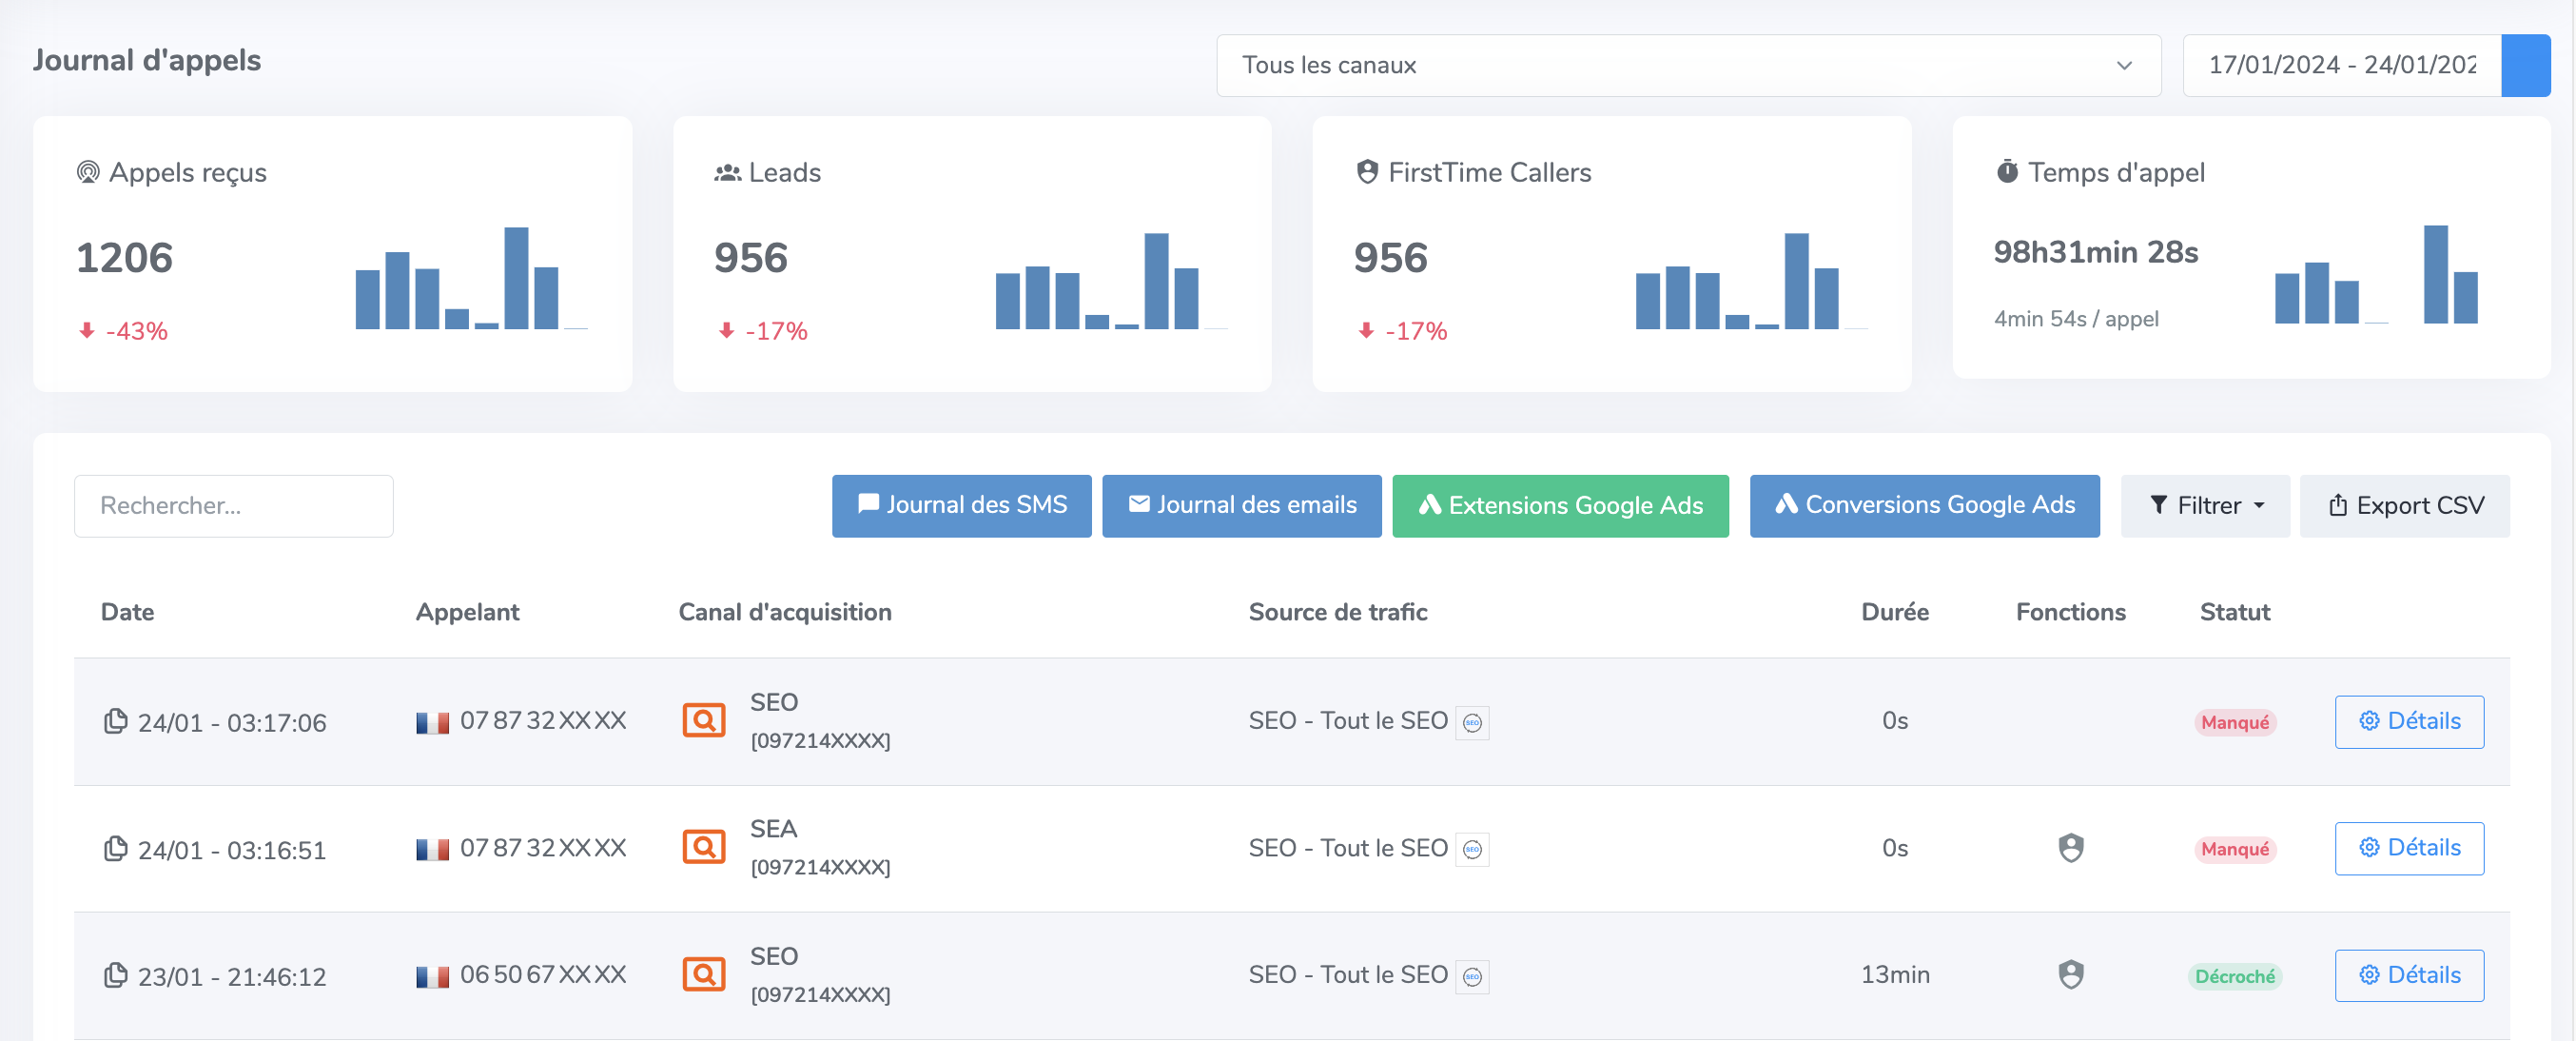This screenshot has height=1041, width=2576.
Task: Click the small SEO badge in first row
Action: tap(1472, 722)
